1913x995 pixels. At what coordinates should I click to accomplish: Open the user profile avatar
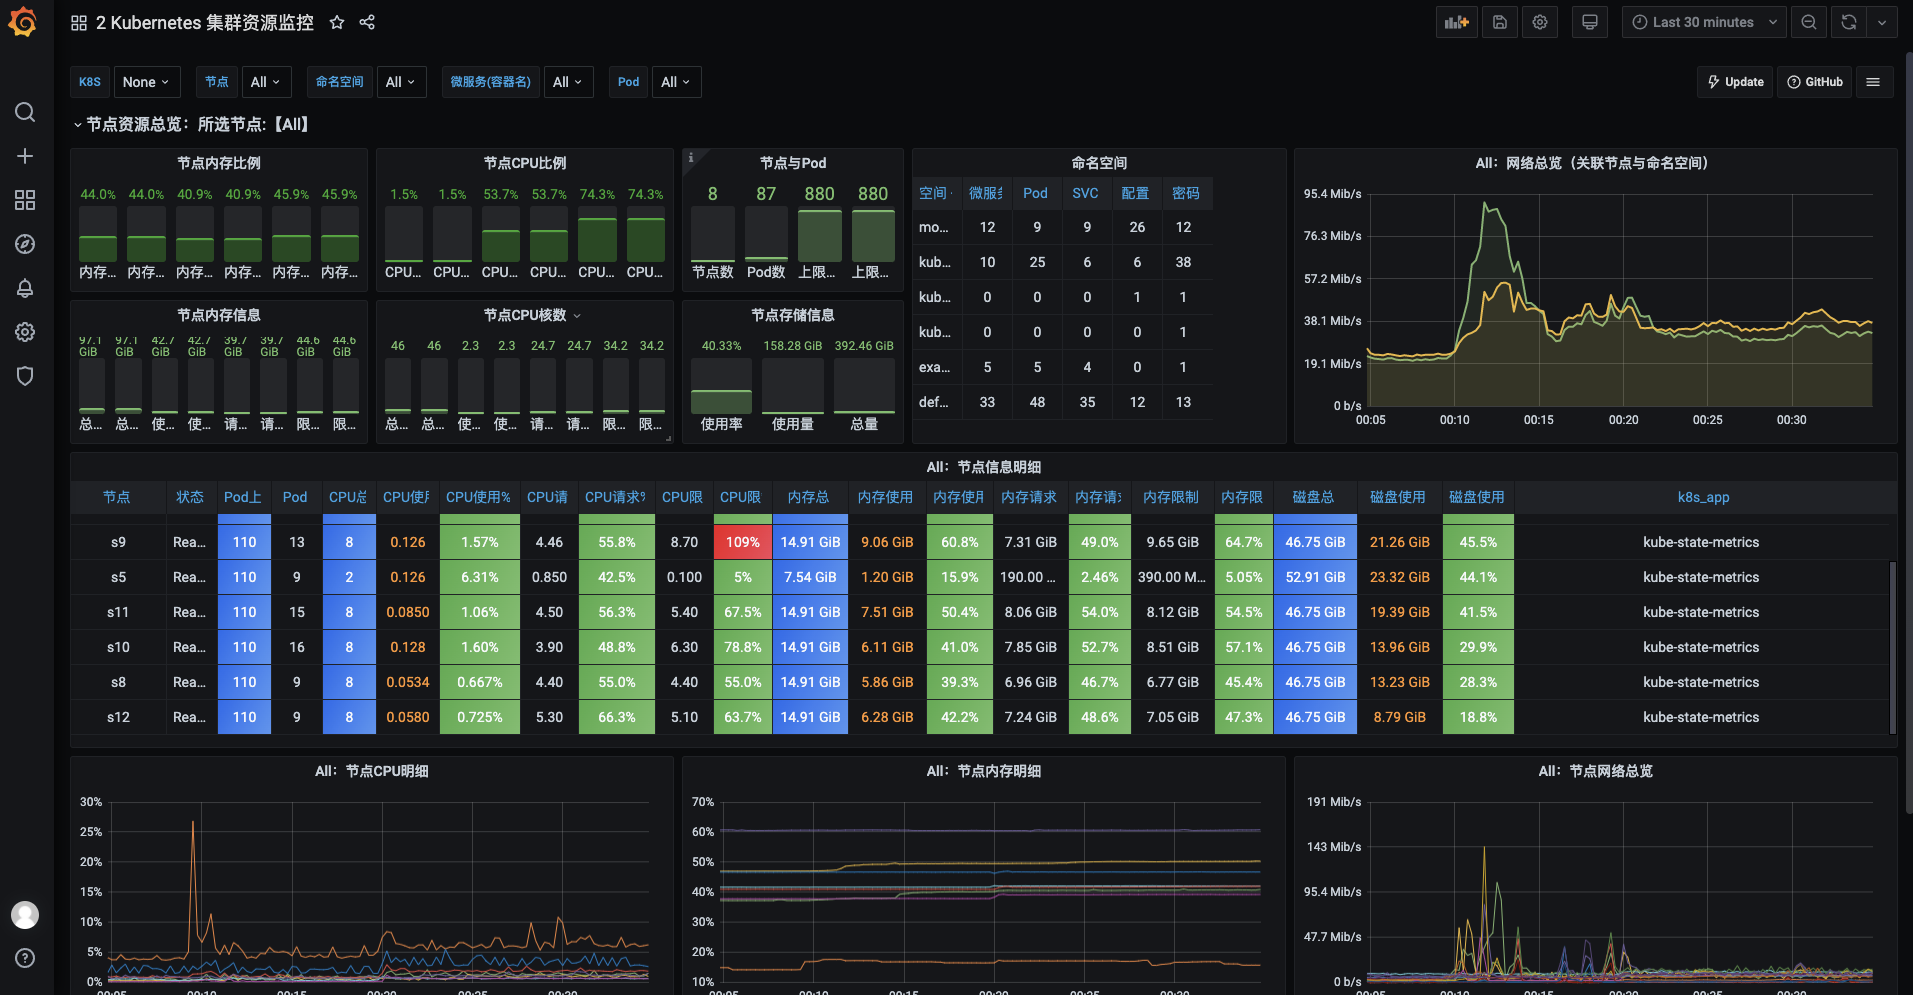click(x=25, y=914)
